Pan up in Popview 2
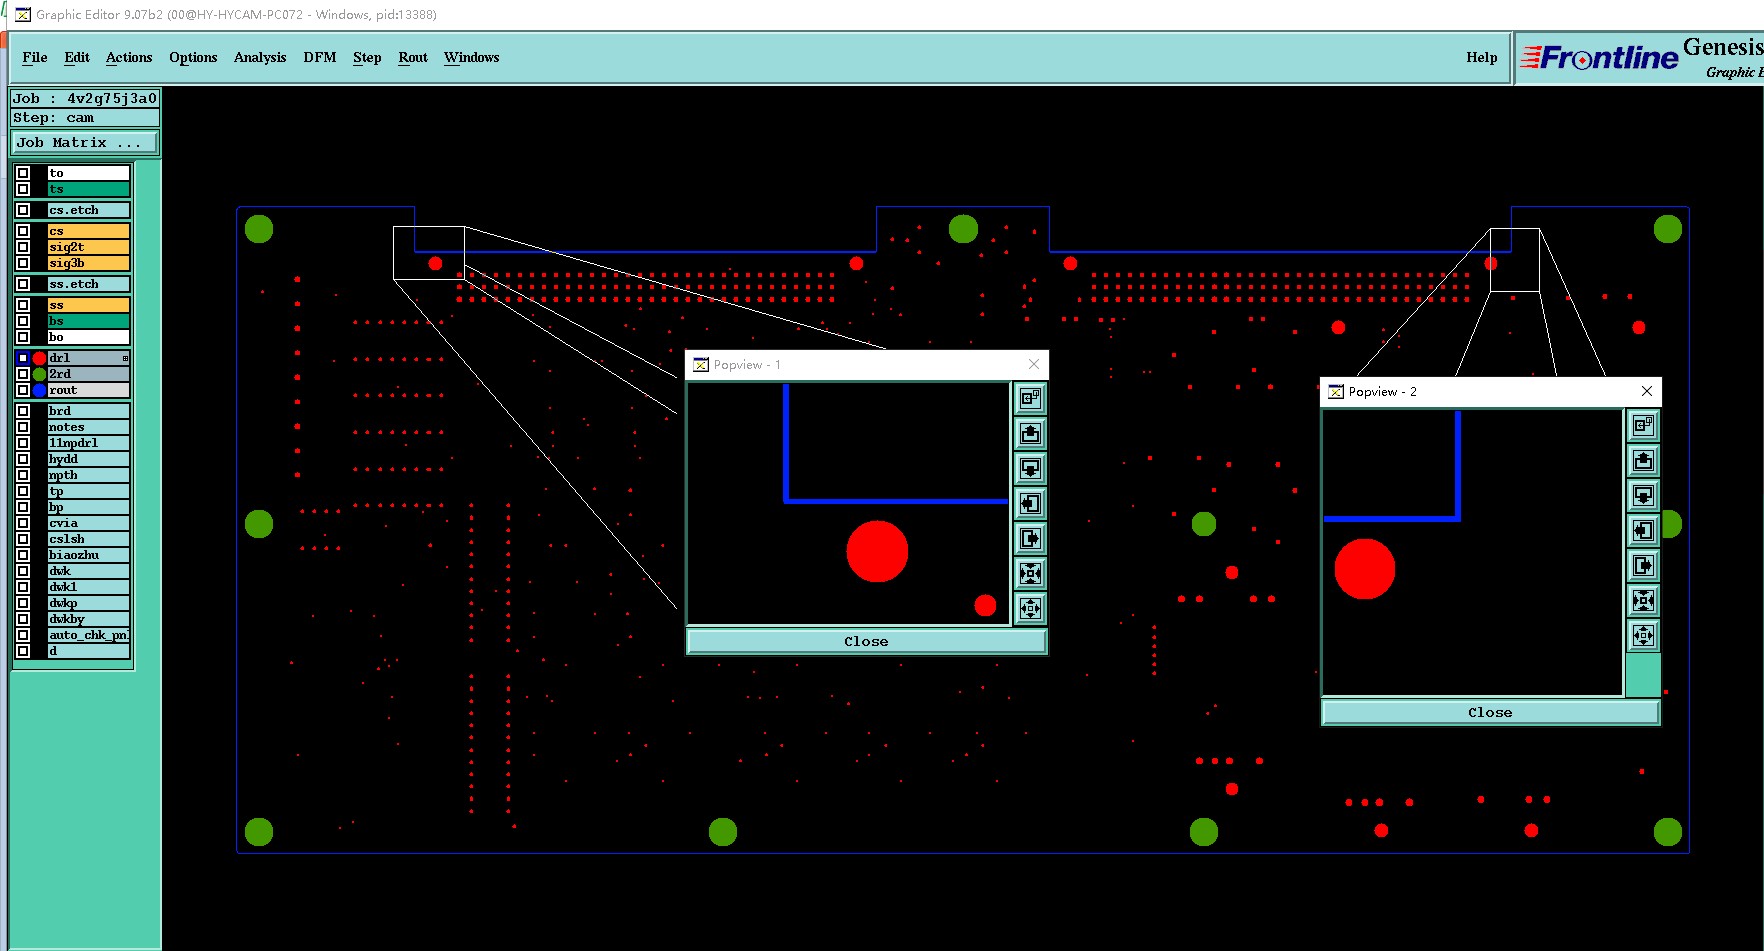 pos(1643,460)
